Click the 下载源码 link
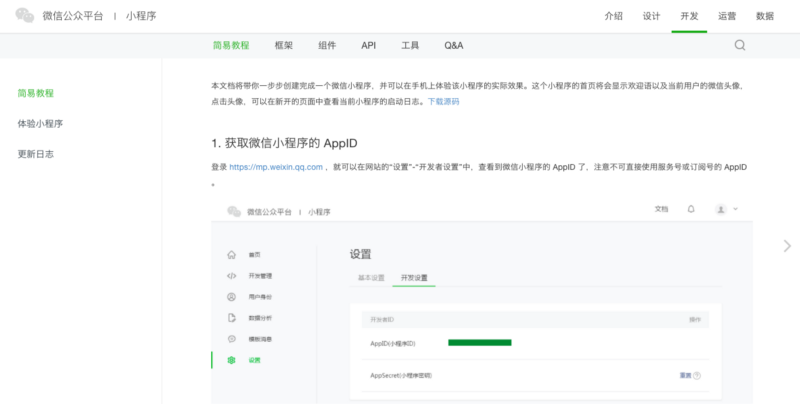Viewport: 800px width, 404px height. (443, 102)
